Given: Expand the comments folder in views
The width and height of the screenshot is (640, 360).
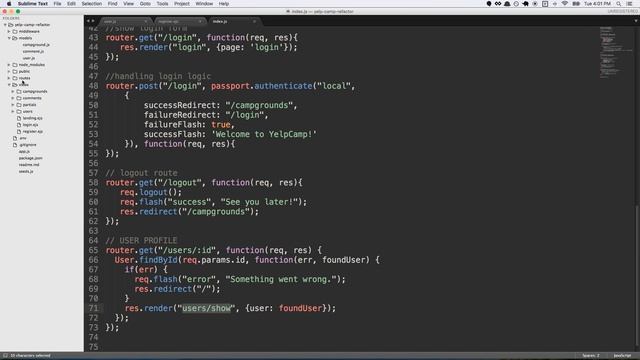Looking at the screenshot, I should (x=13, y=98).
